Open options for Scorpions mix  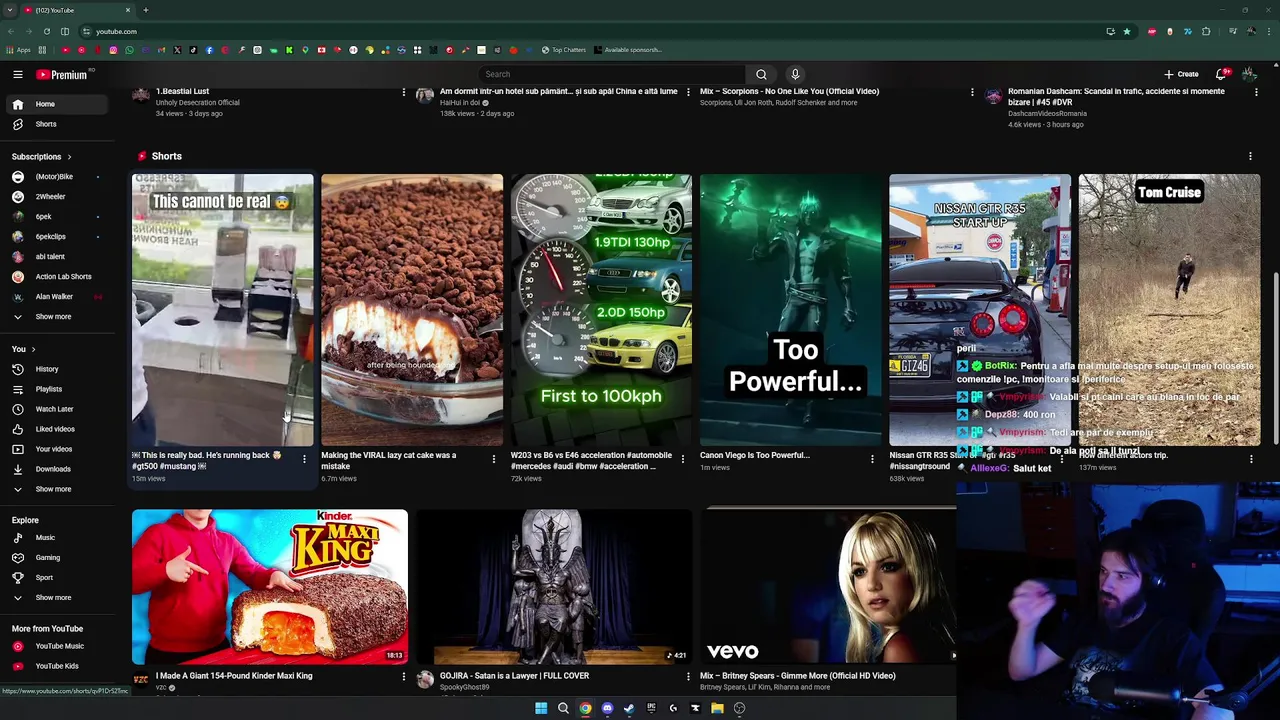point(972,92)
